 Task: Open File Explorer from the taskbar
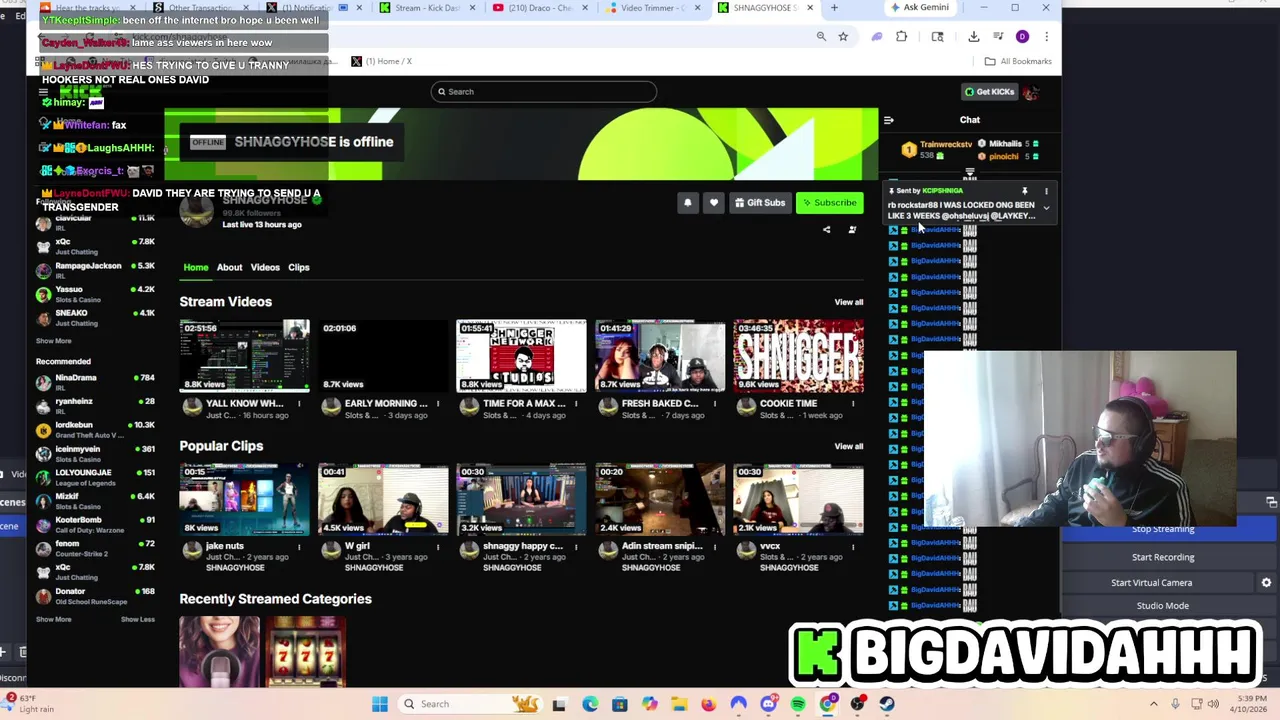(x=679, y=704)
